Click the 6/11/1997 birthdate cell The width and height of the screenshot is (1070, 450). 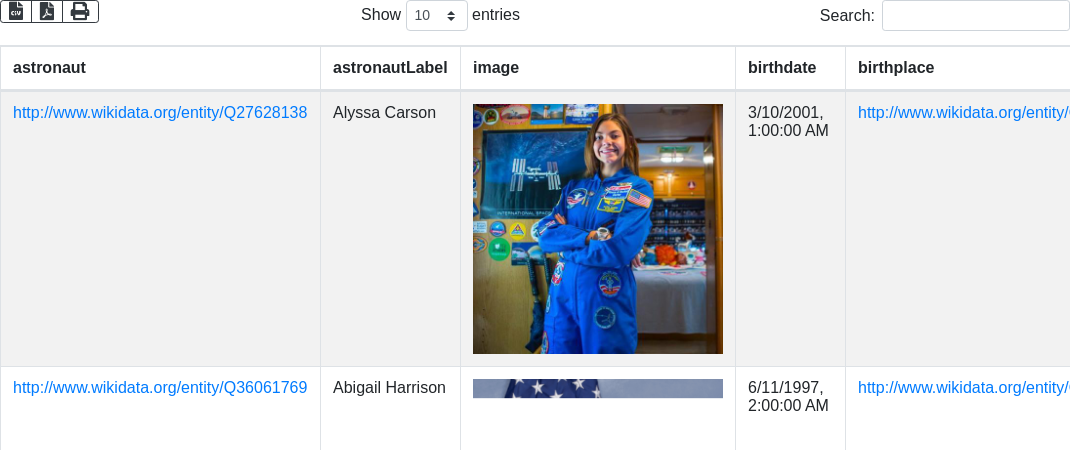(x=788, y=396)
